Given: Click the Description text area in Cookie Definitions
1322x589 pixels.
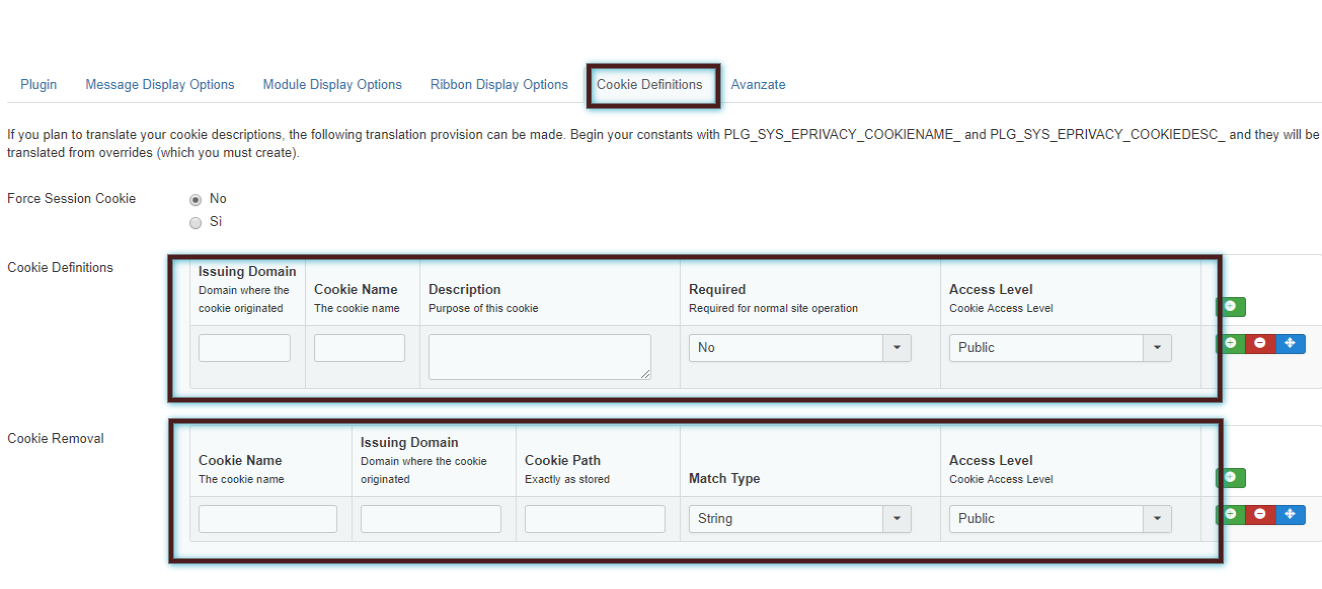Looking at the screenshot, I should pos(539,357).
